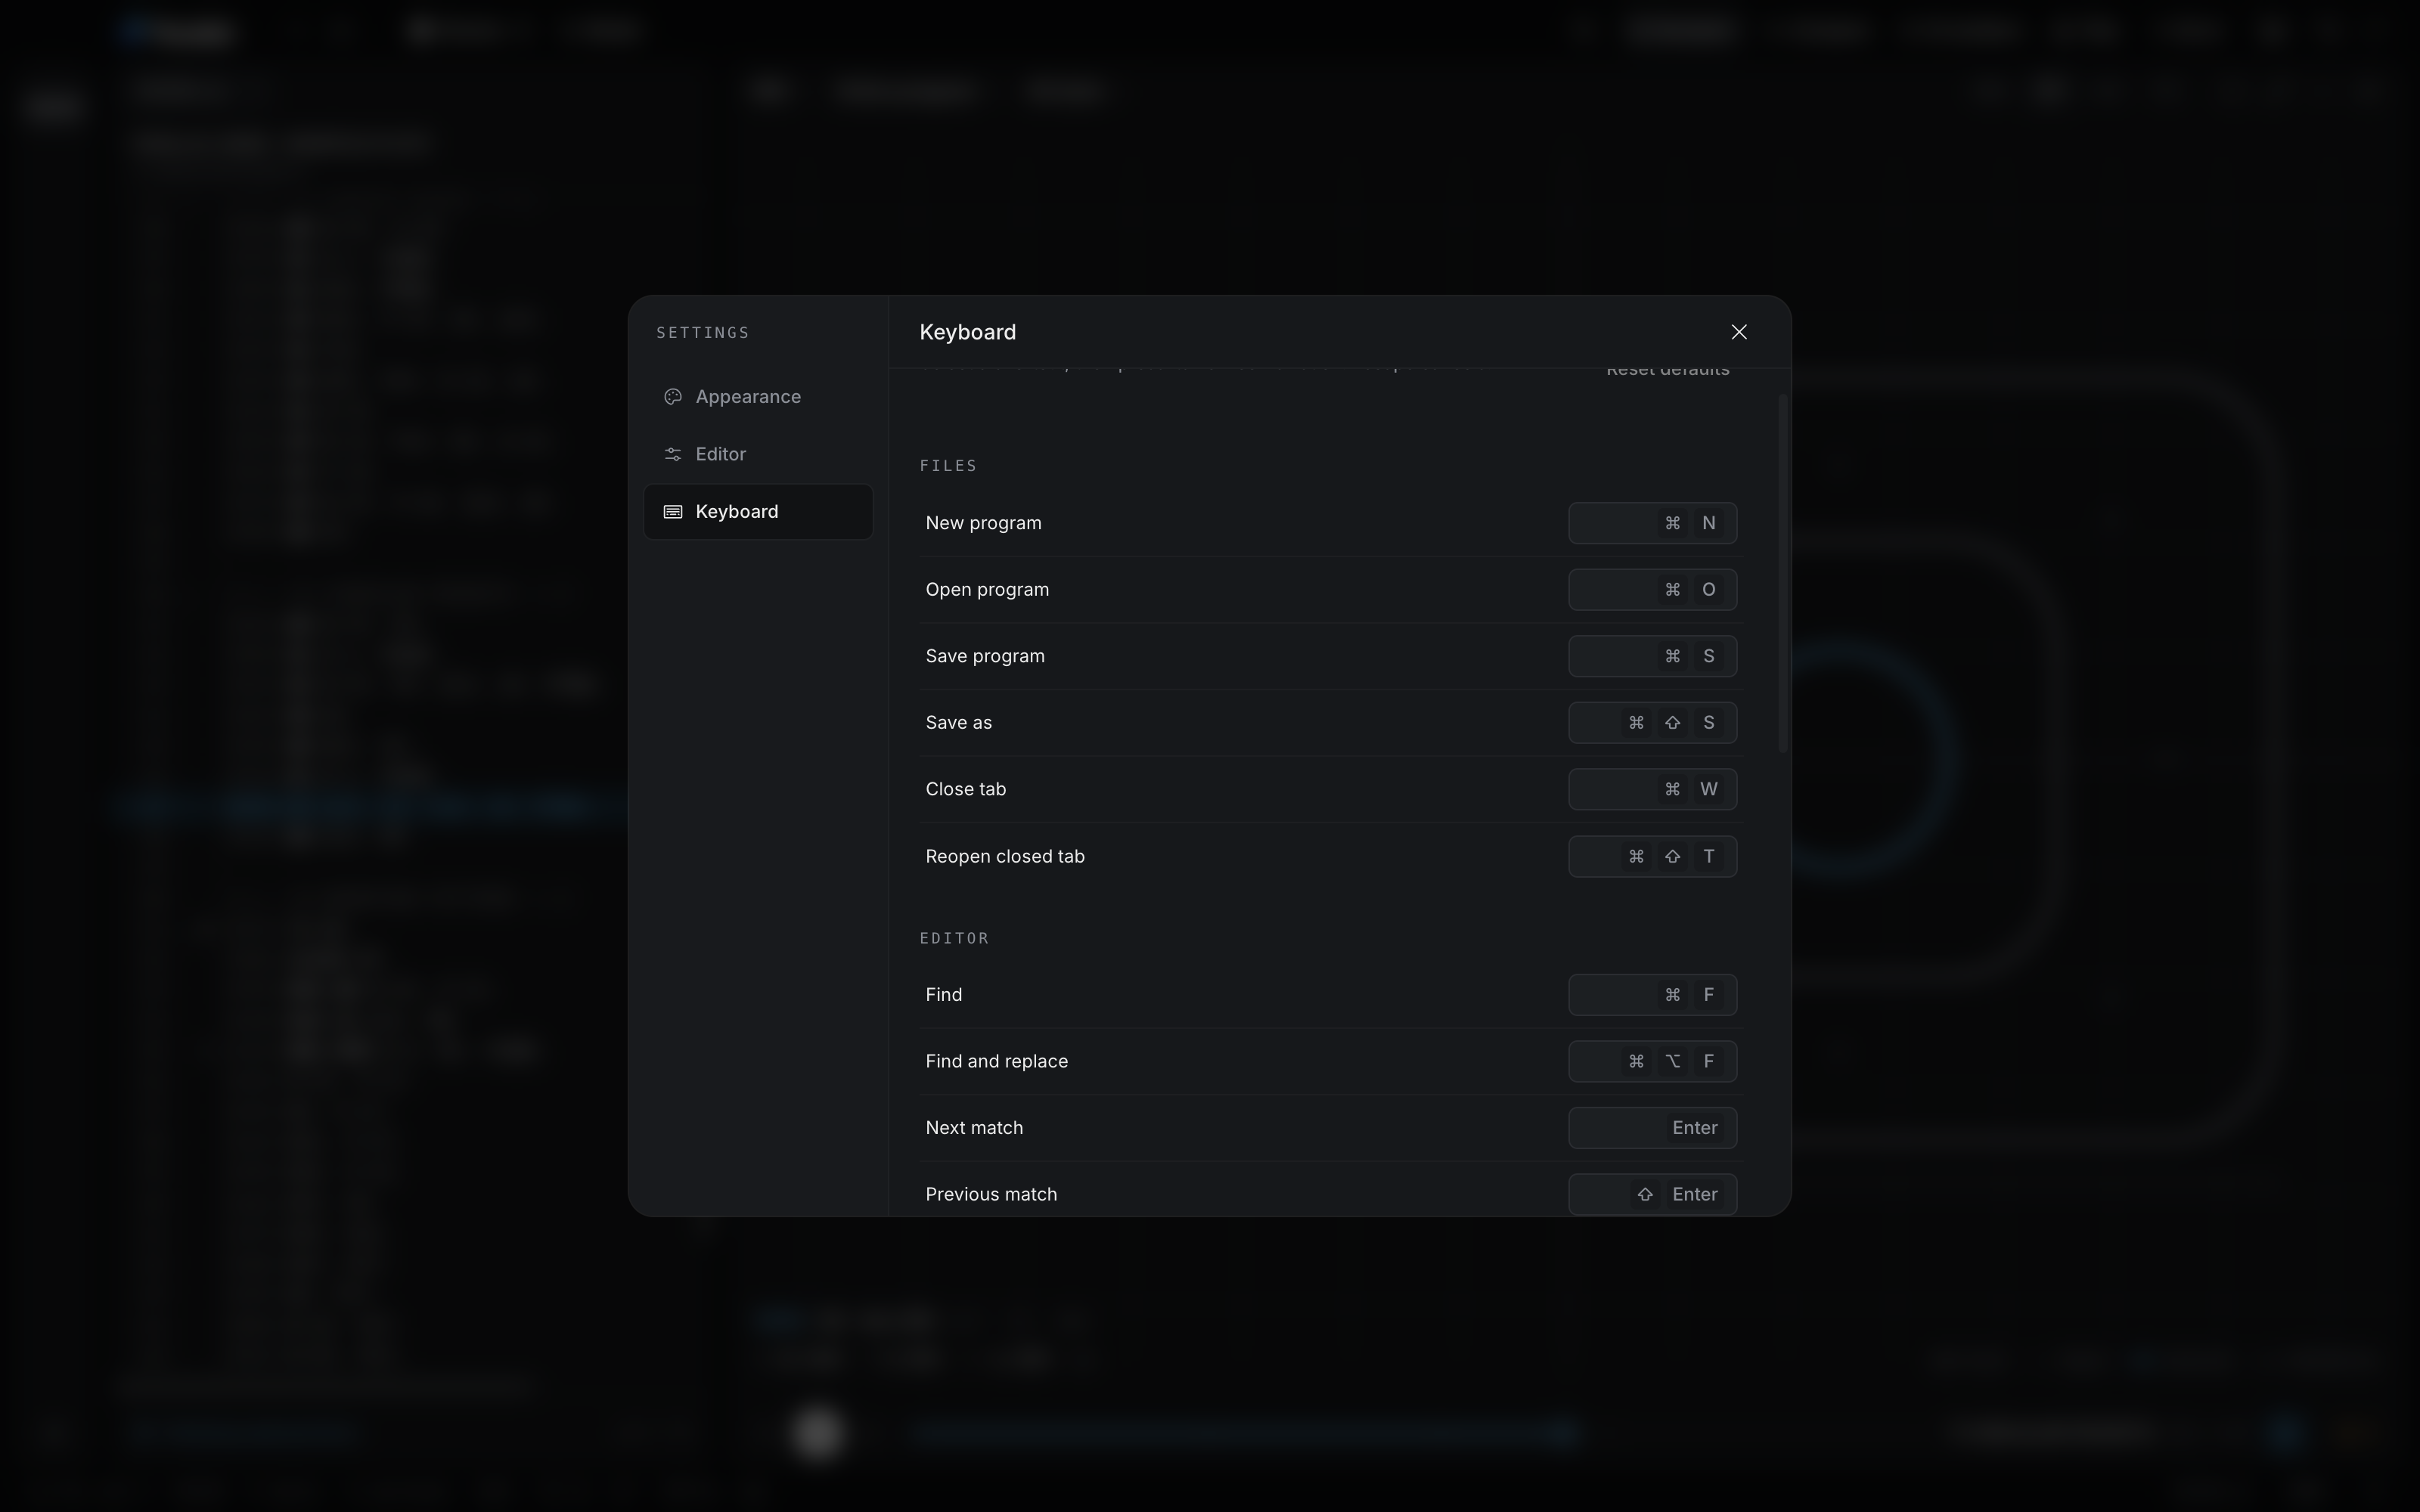Click the 'Save as' label
This screenshot has height=1512, width=2420.
(x=958, y=723)
